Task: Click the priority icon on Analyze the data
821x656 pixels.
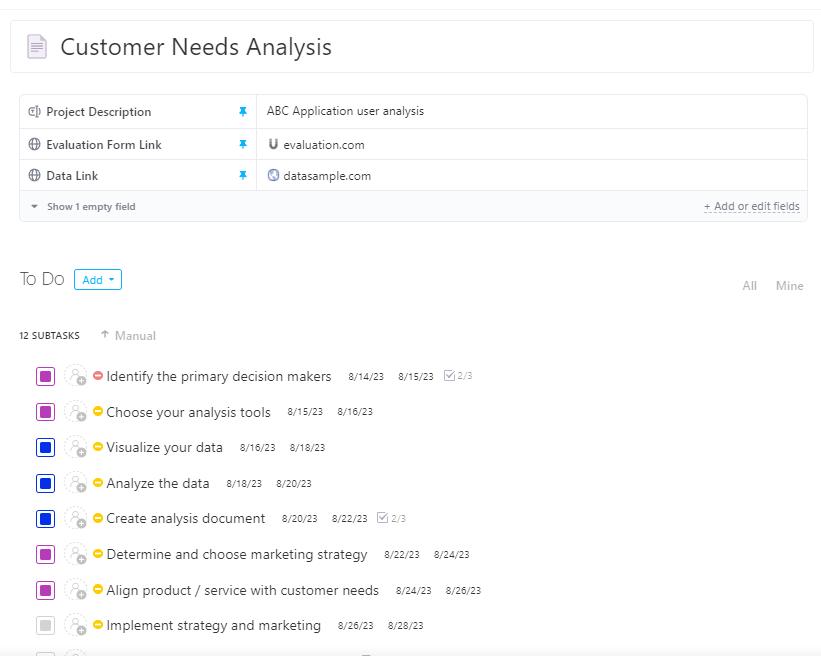Action: (97, 483)
